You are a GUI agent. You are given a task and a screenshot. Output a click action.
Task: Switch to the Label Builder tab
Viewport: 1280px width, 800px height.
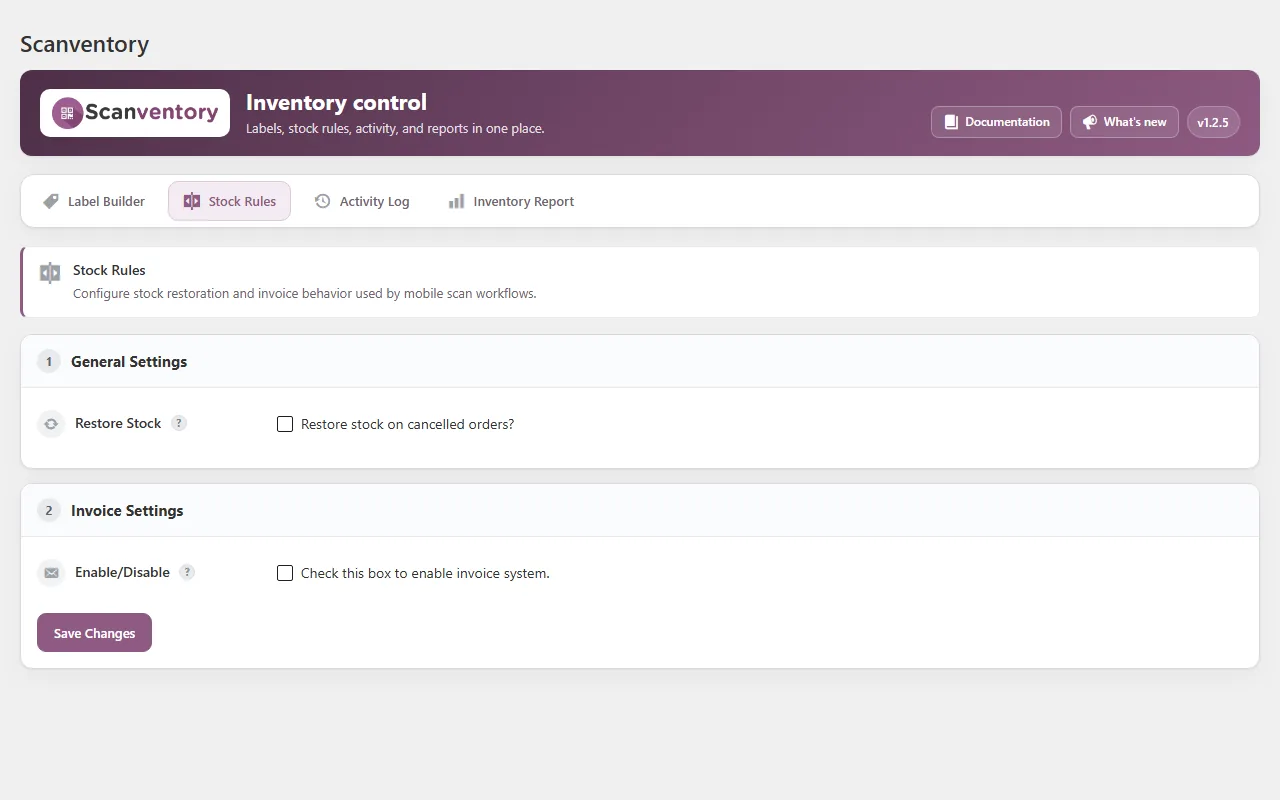pos(94,201)
